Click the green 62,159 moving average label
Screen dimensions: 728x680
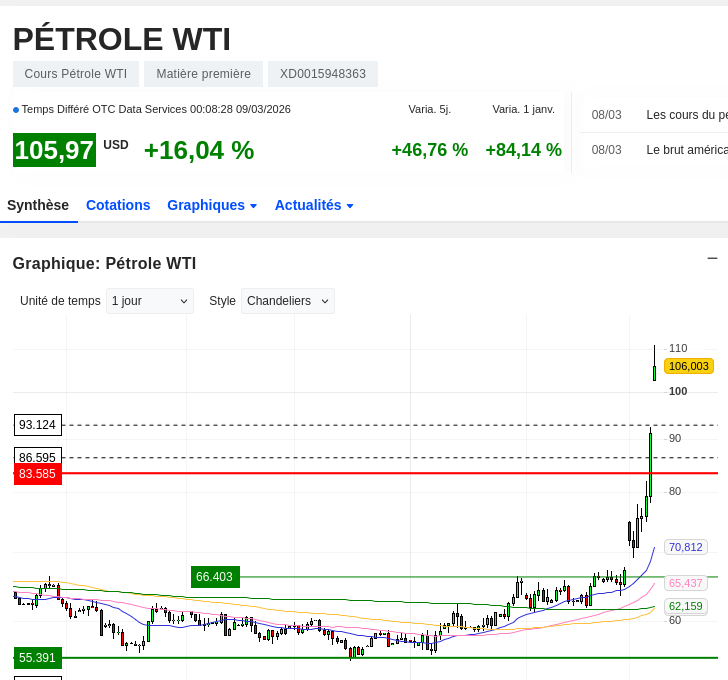(686, 606)
